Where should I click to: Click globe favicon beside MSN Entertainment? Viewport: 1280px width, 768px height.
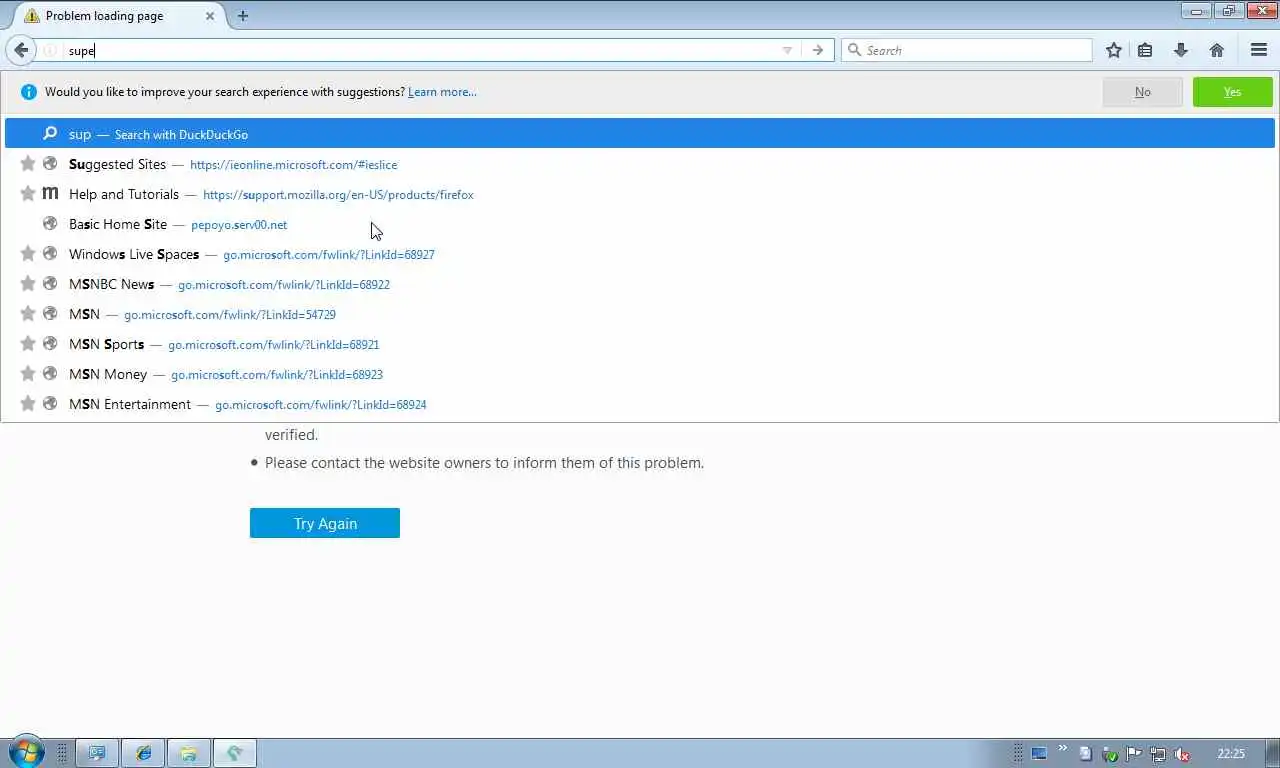(50, 404)
